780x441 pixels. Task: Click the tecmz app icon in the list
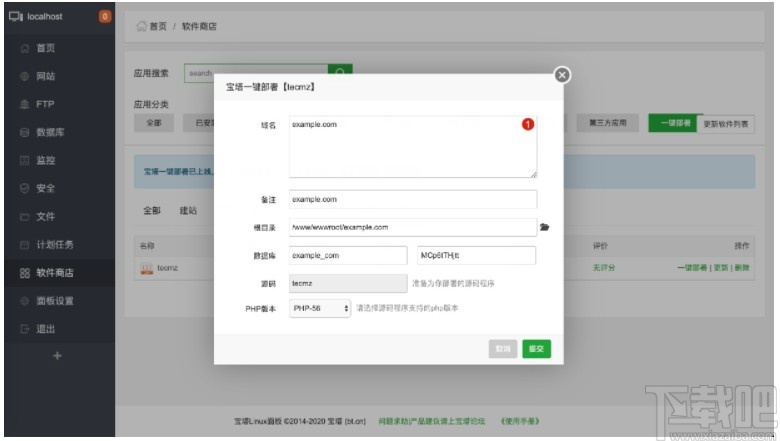tap(146, 268)
